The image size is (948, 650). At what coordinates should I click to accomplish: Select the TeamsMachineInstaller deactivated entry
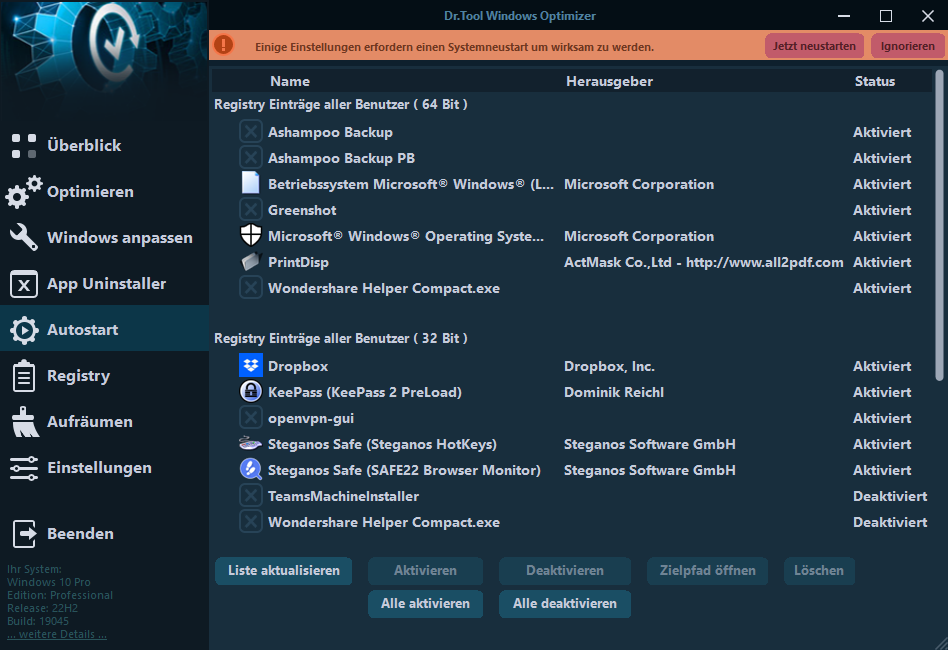pos(343,496)
